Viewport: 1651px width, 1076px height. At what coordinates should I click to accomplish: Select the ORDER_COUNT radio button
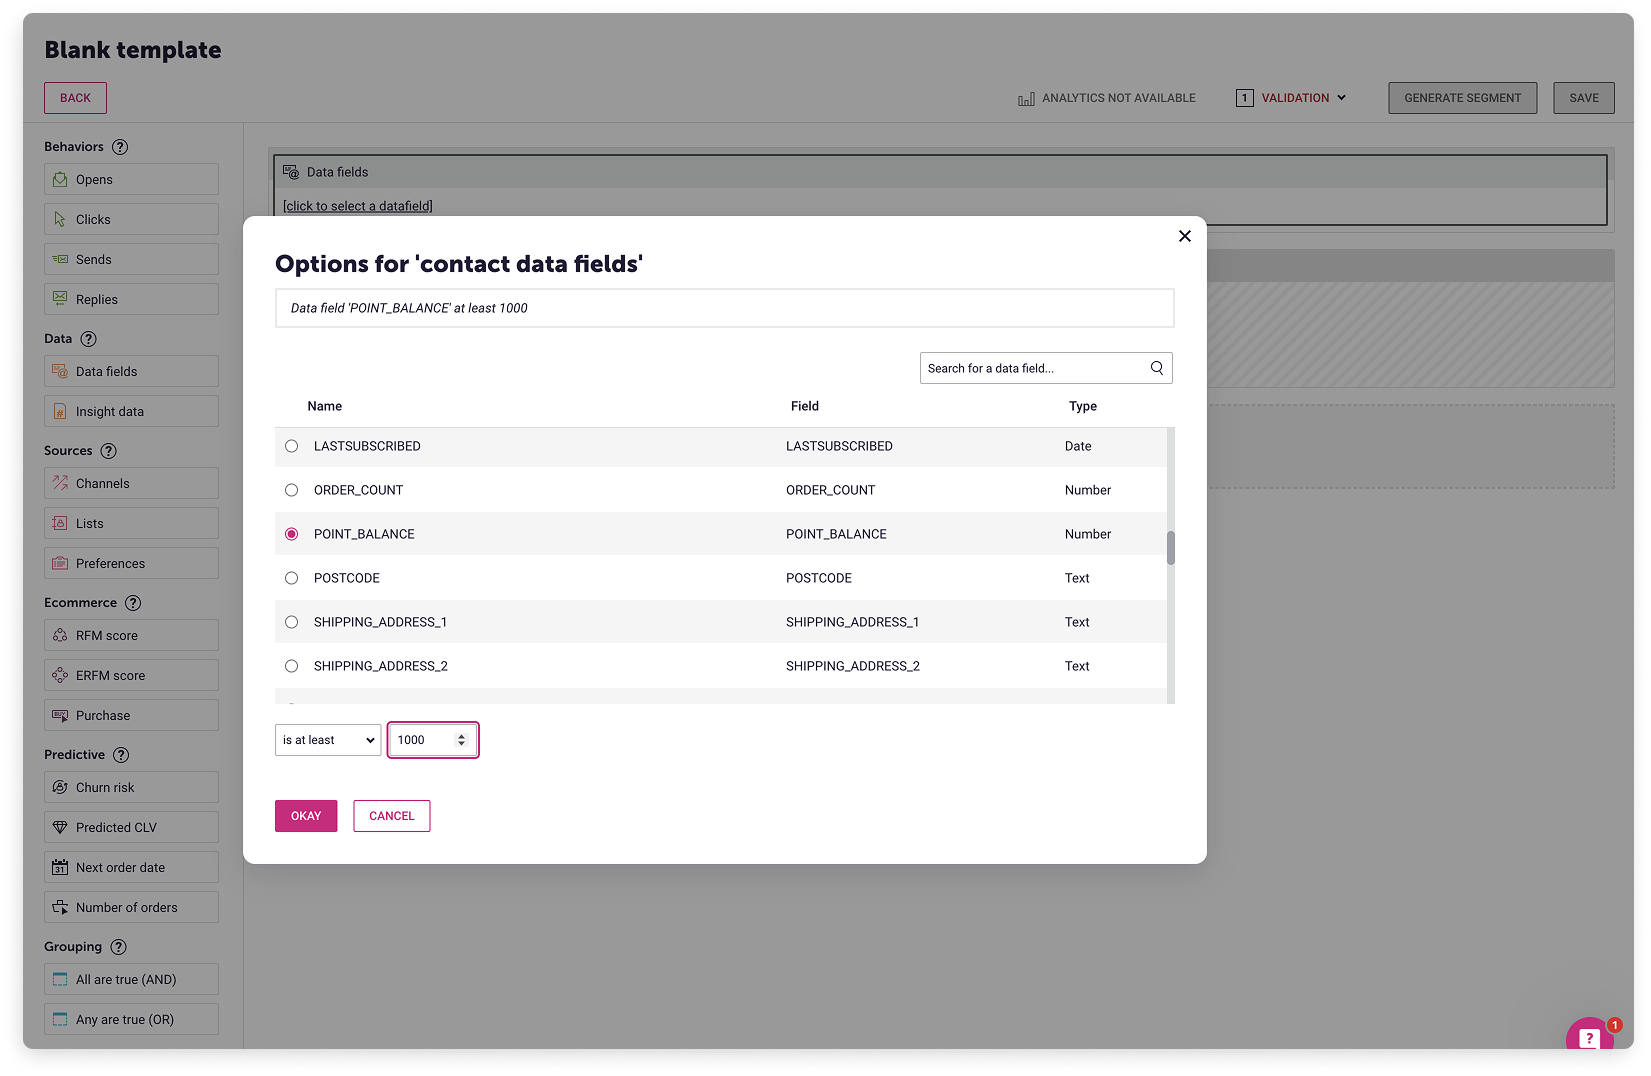coord(291,490)
